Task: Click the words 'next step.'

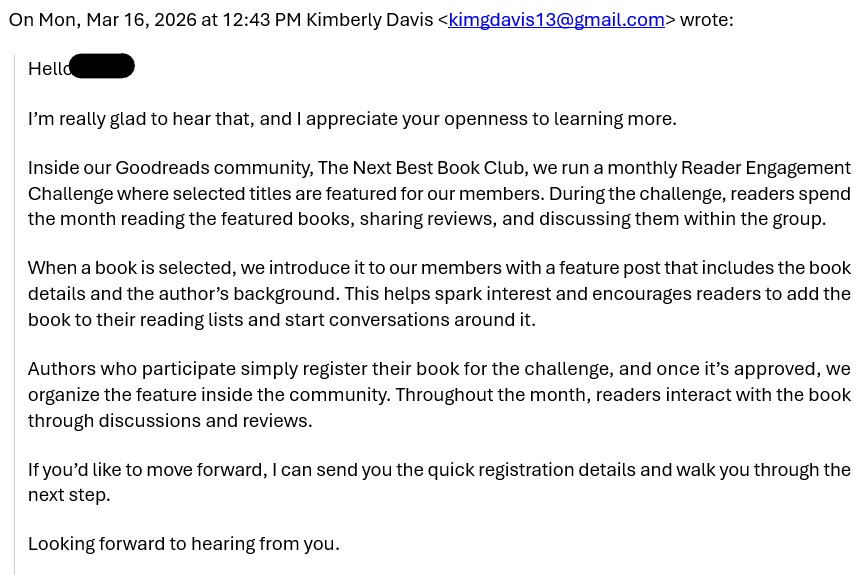Action: pyautogui.click(x=69, y=495)
